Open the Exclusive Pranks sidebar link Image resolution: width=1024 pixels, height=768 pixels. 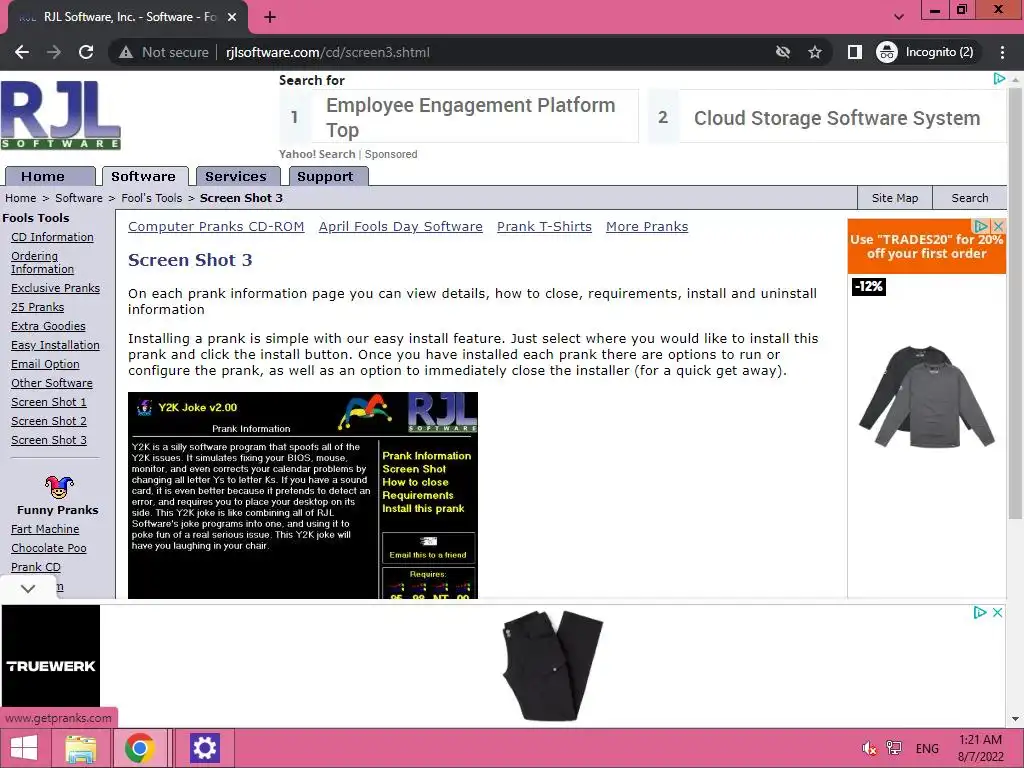56,288
